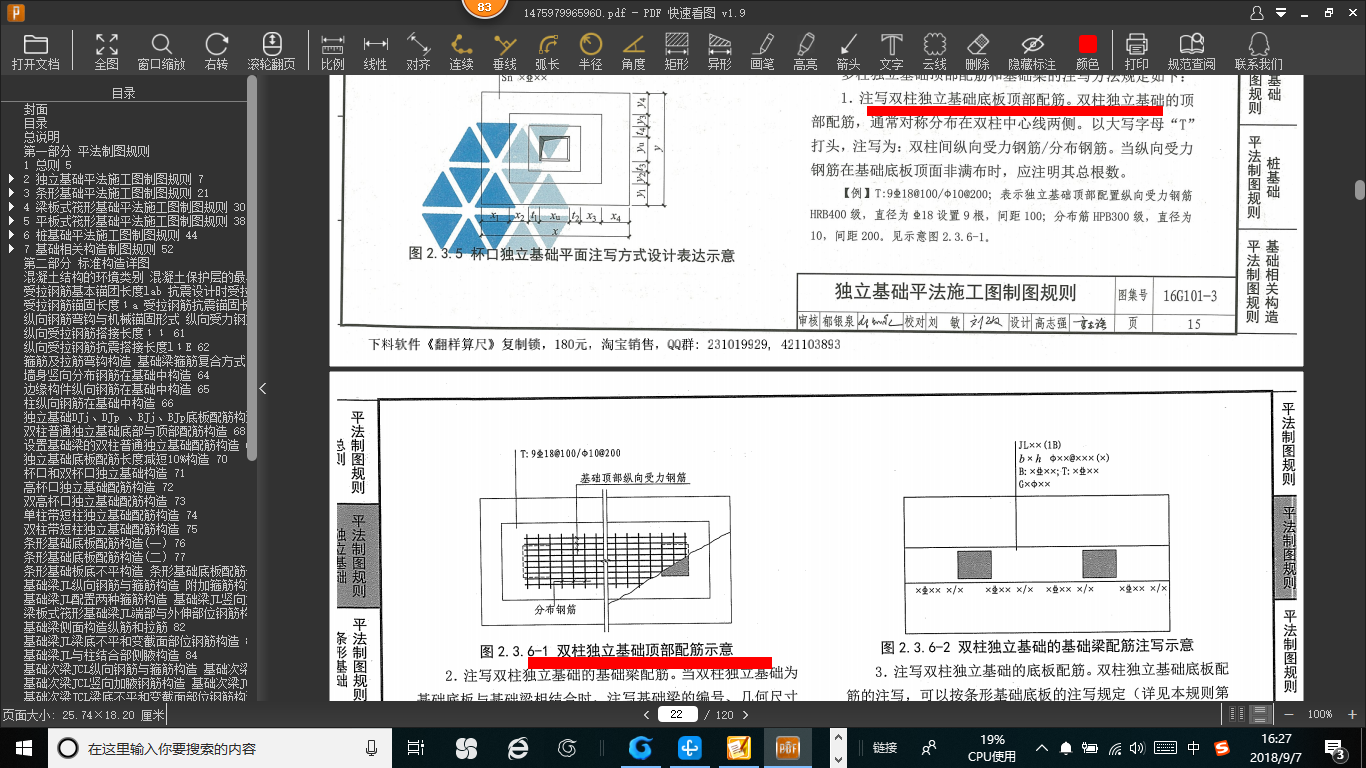Screen dimensions: 1366x768
Task: Click the Windows taskbar search box
Action: tap(219, 747)
